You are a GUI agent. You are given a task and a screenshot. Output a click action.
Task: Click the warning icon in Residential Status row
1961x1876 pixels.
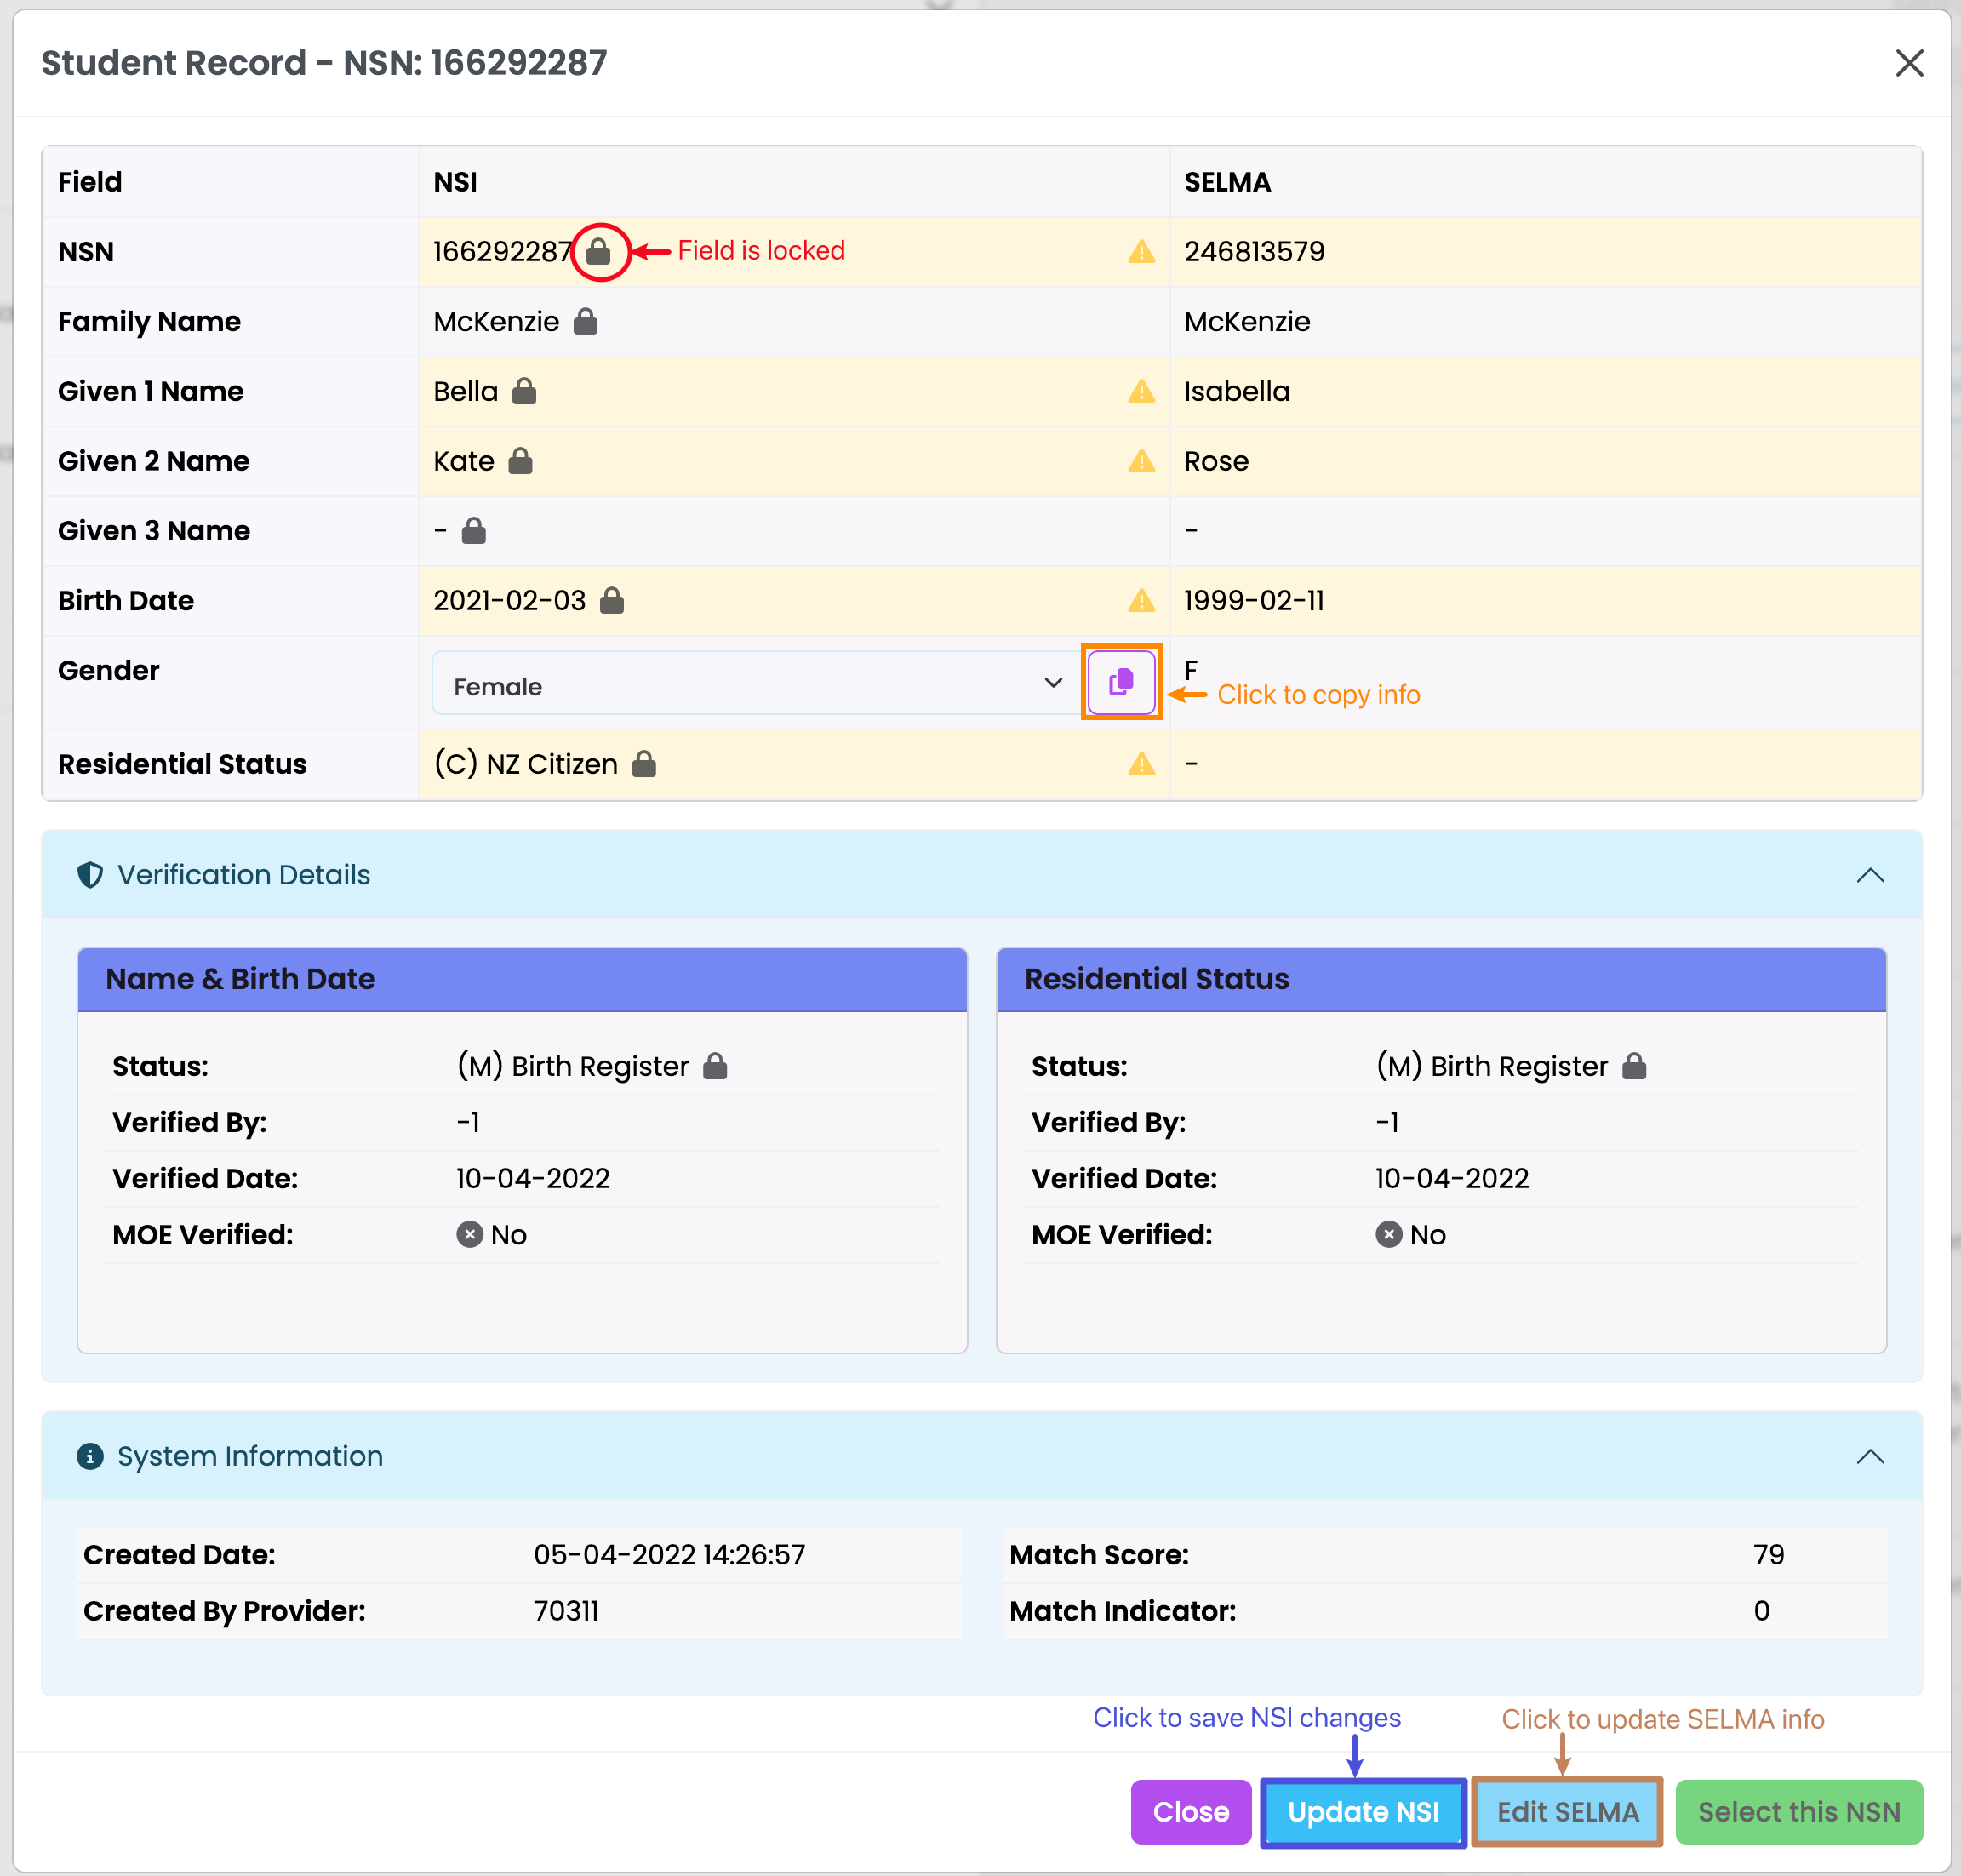(1141, 764)
